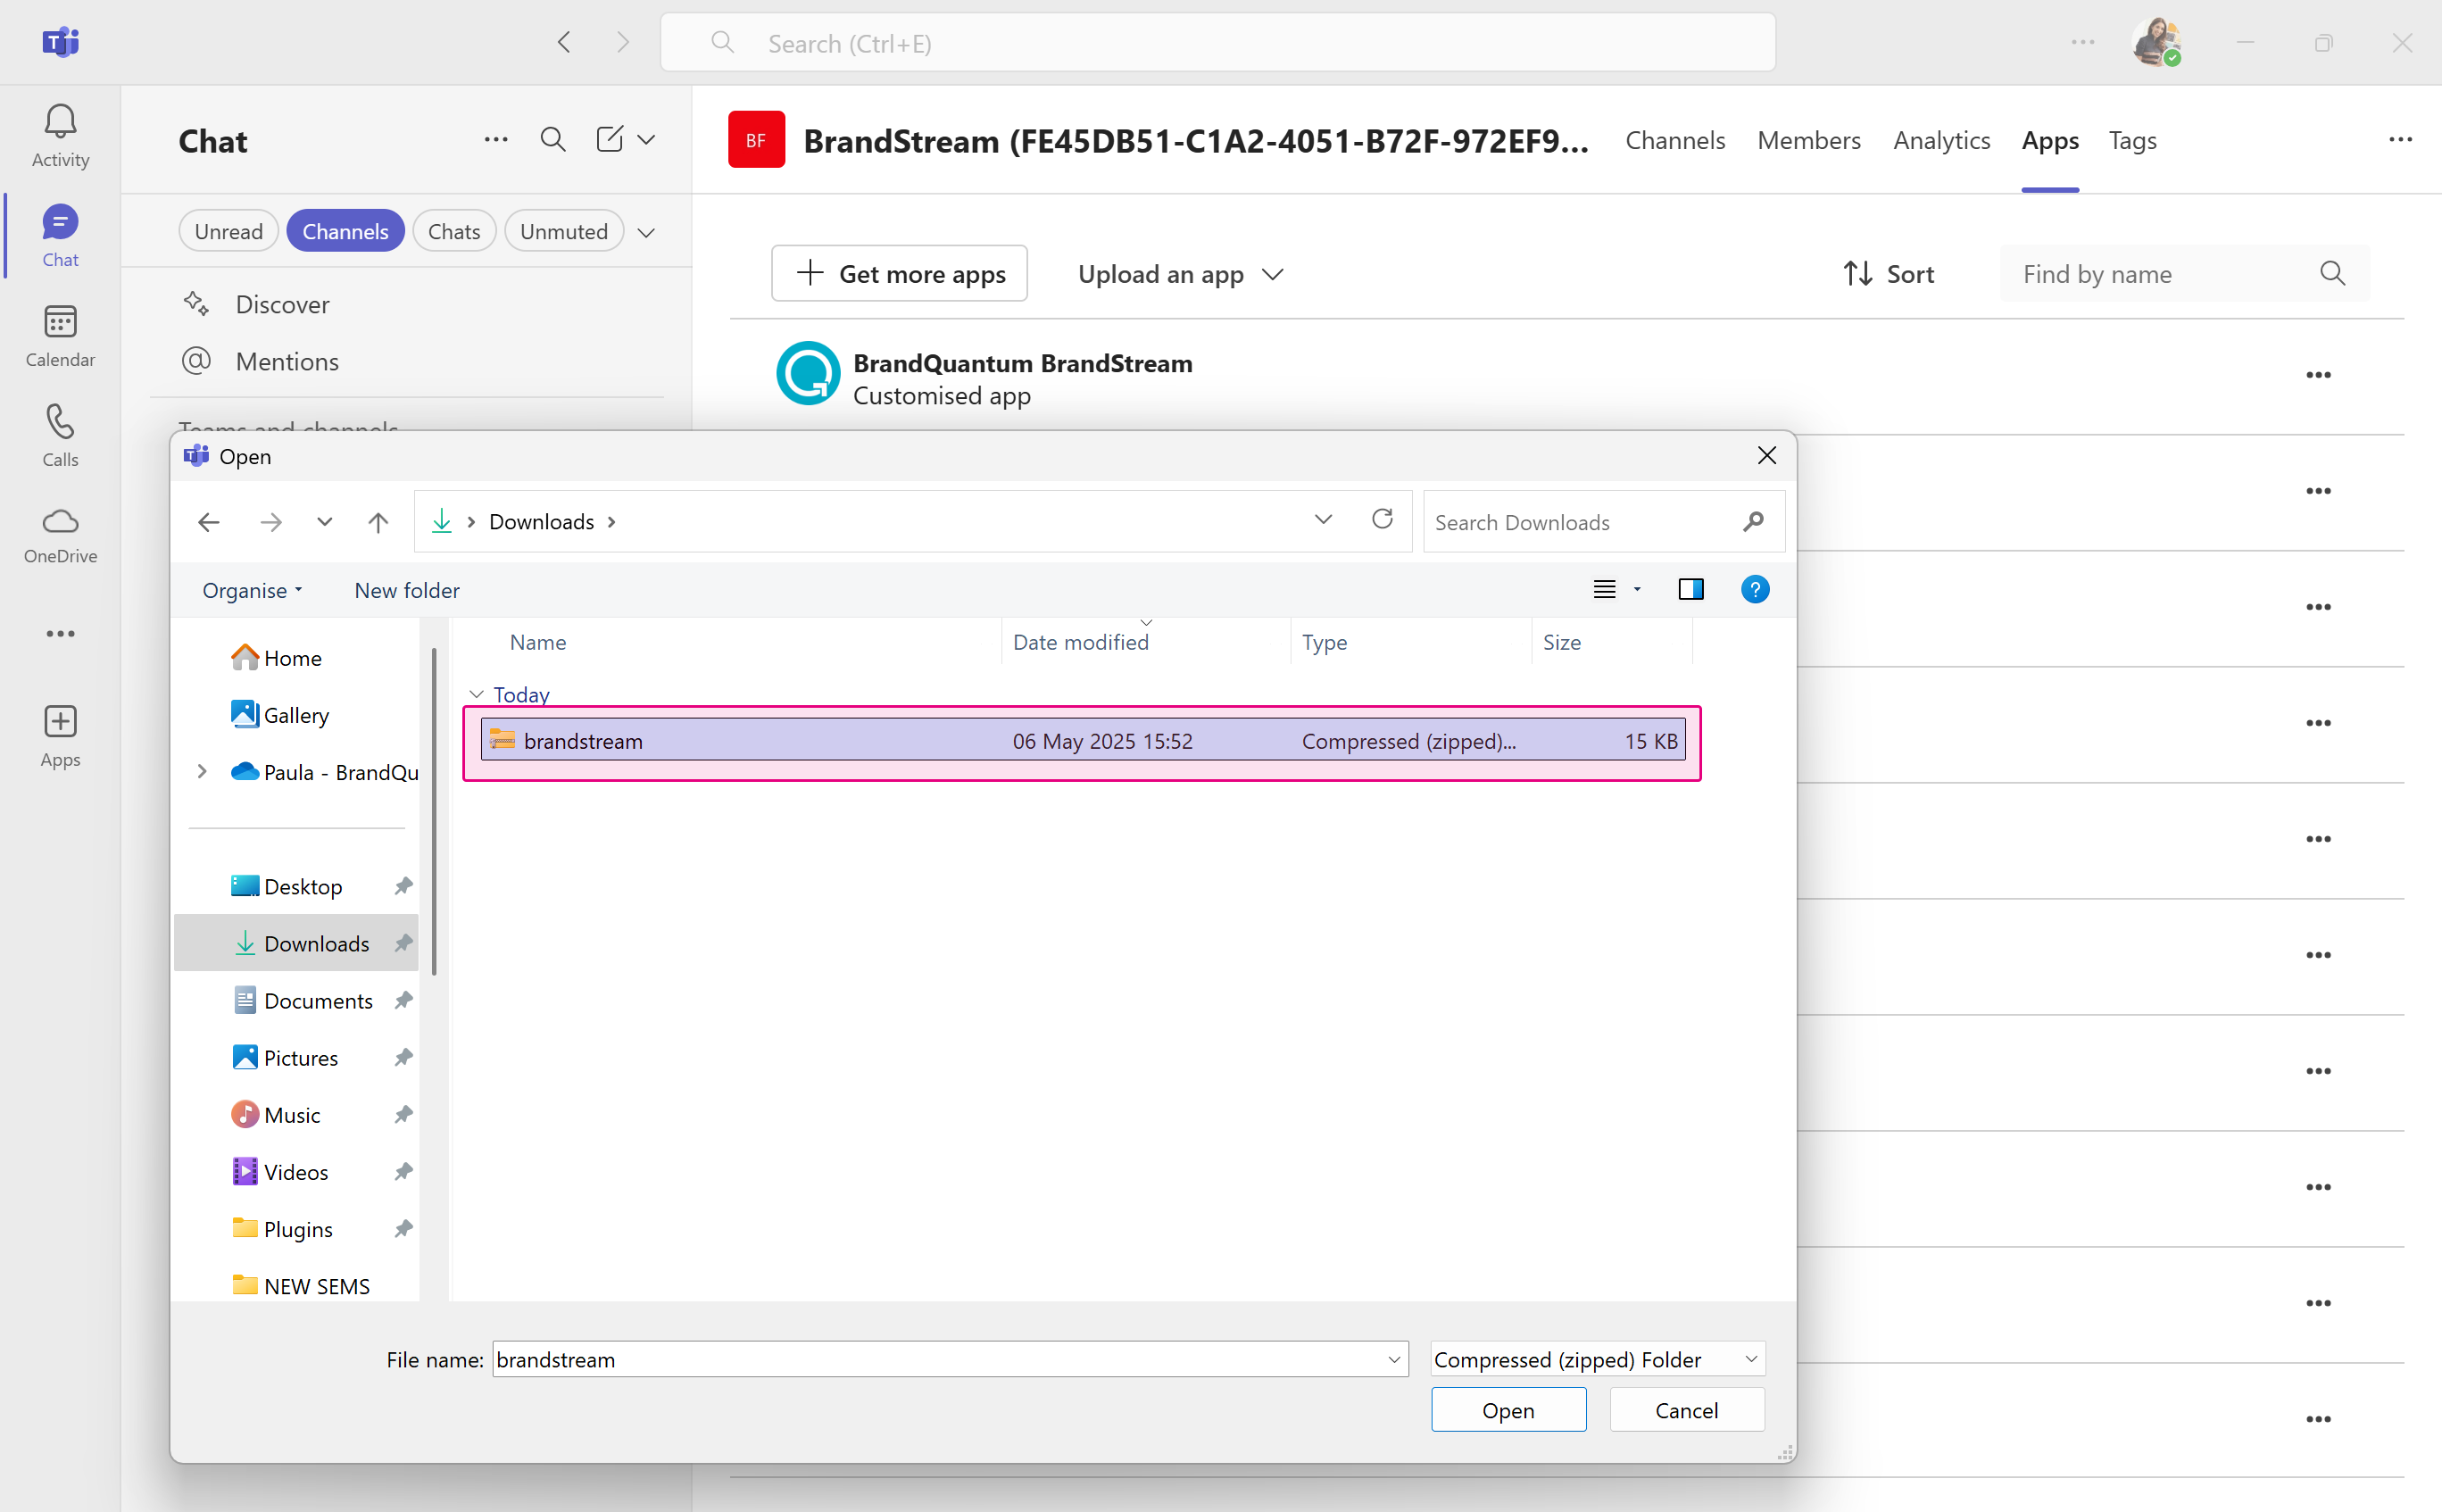Viewport: 2442px width, 1512px height.
Task: Switch to the Channels tab in team header
Action: 1675,140
